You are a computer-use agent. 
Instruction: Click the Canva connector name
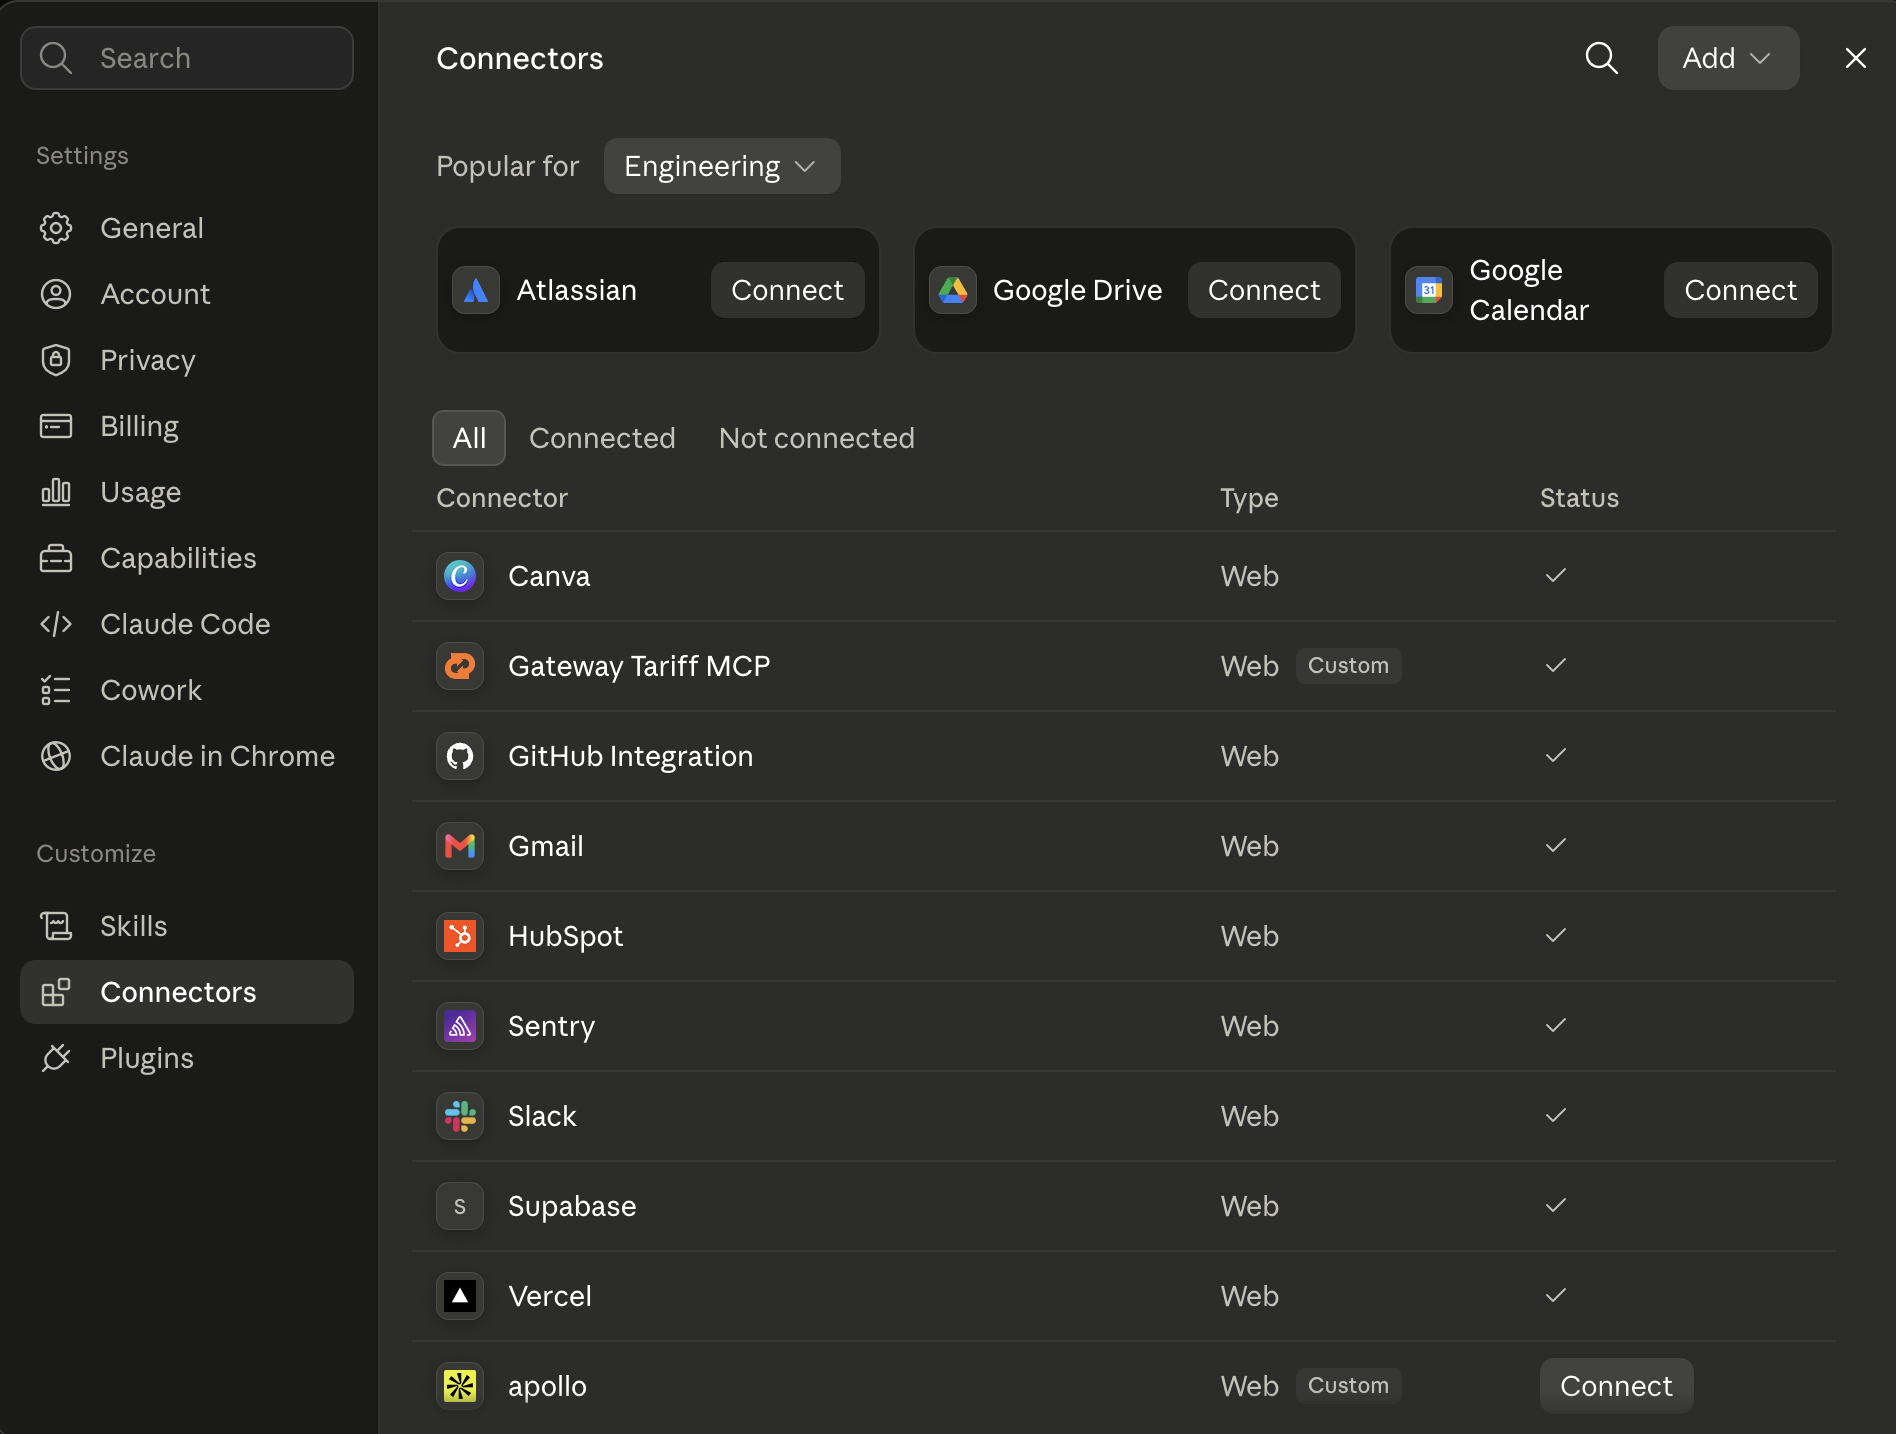coord(549,576)
